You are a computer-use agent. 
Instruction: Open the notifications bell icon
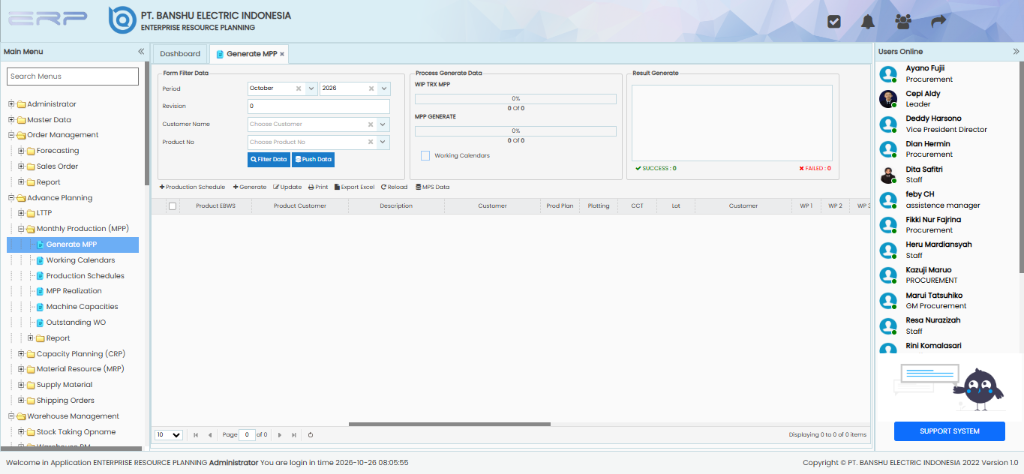868,22
